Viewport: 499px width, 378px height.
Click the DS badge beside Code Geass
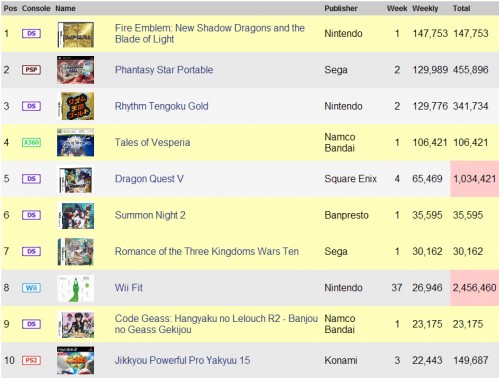[31, 324]
